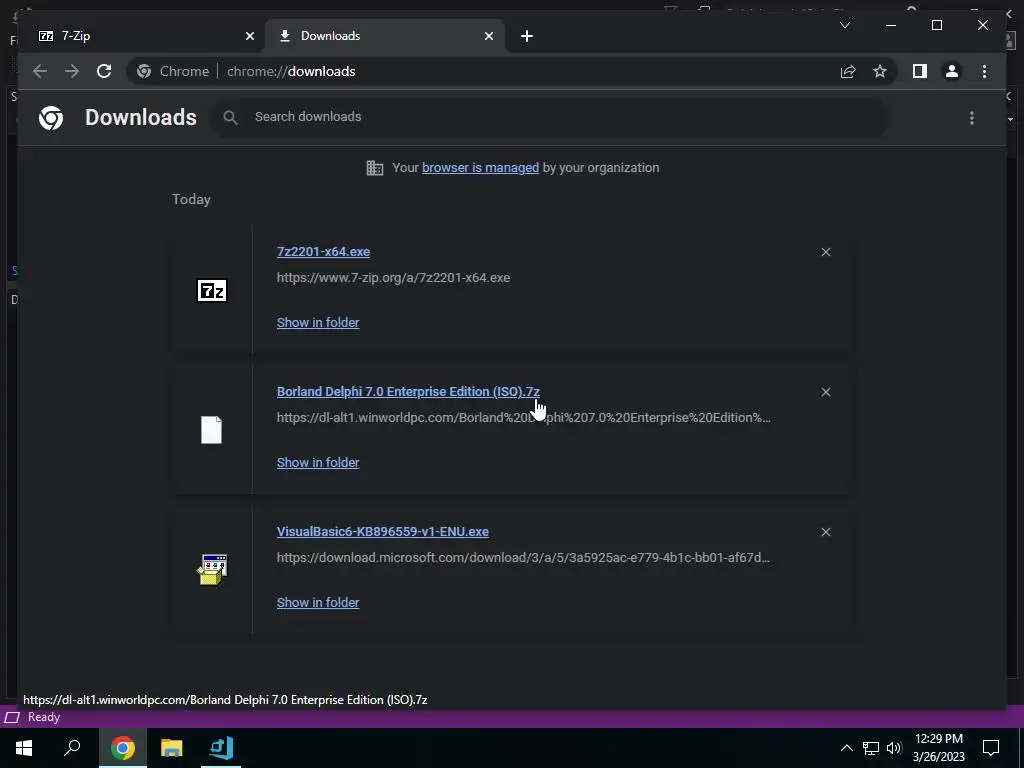This screenshot has height=768, width=1024.
Task: Remove 7z2201-x64.exe from the list
Action: (x=826, y=252)
